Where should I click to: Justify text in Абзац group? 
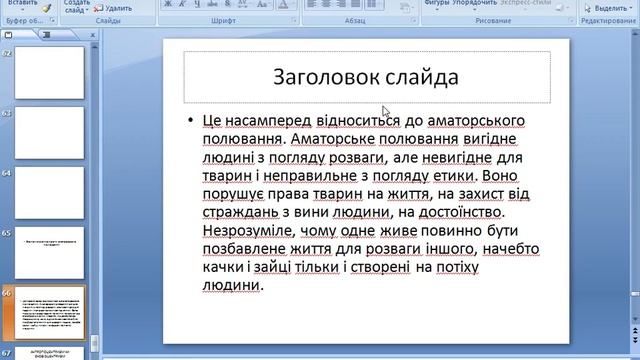[356, 4]
